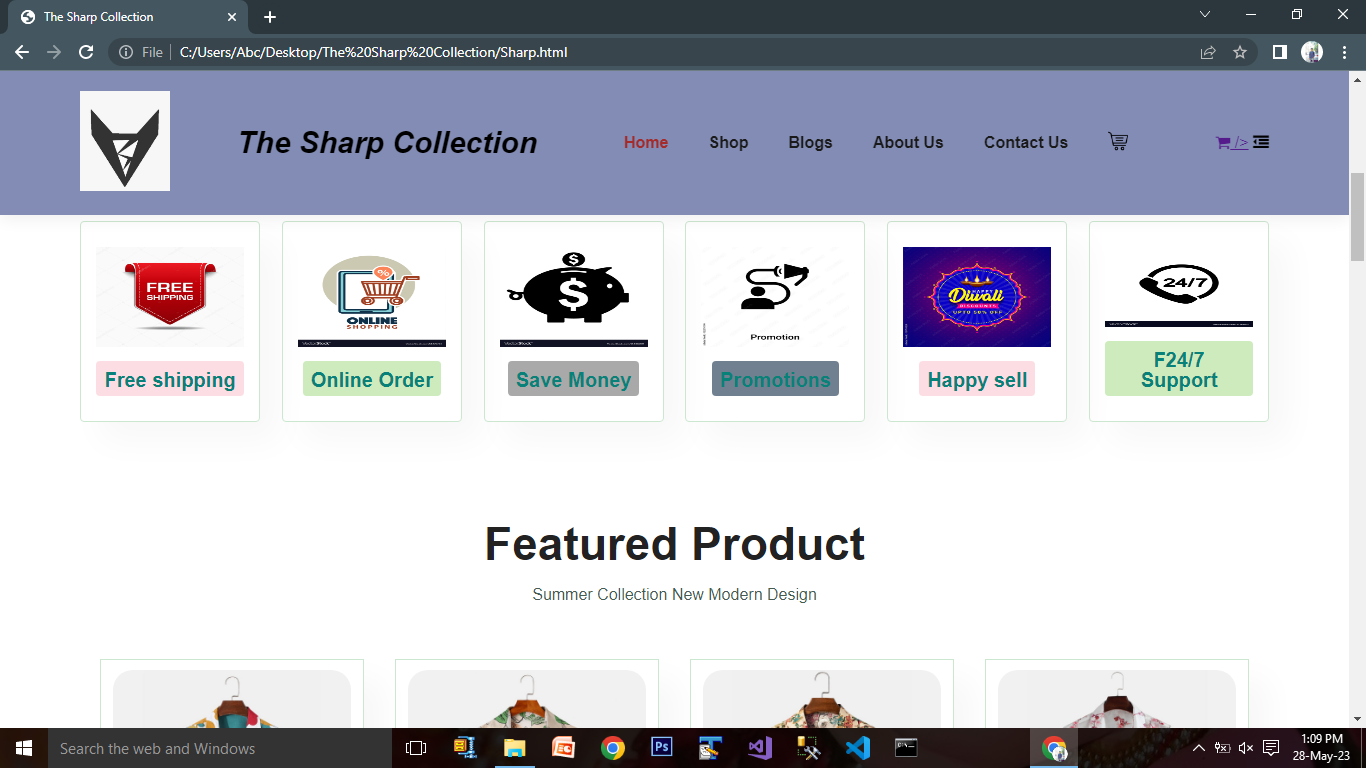
Task: Open Task View on the taskbar
Action: click(x=416, y=748)
